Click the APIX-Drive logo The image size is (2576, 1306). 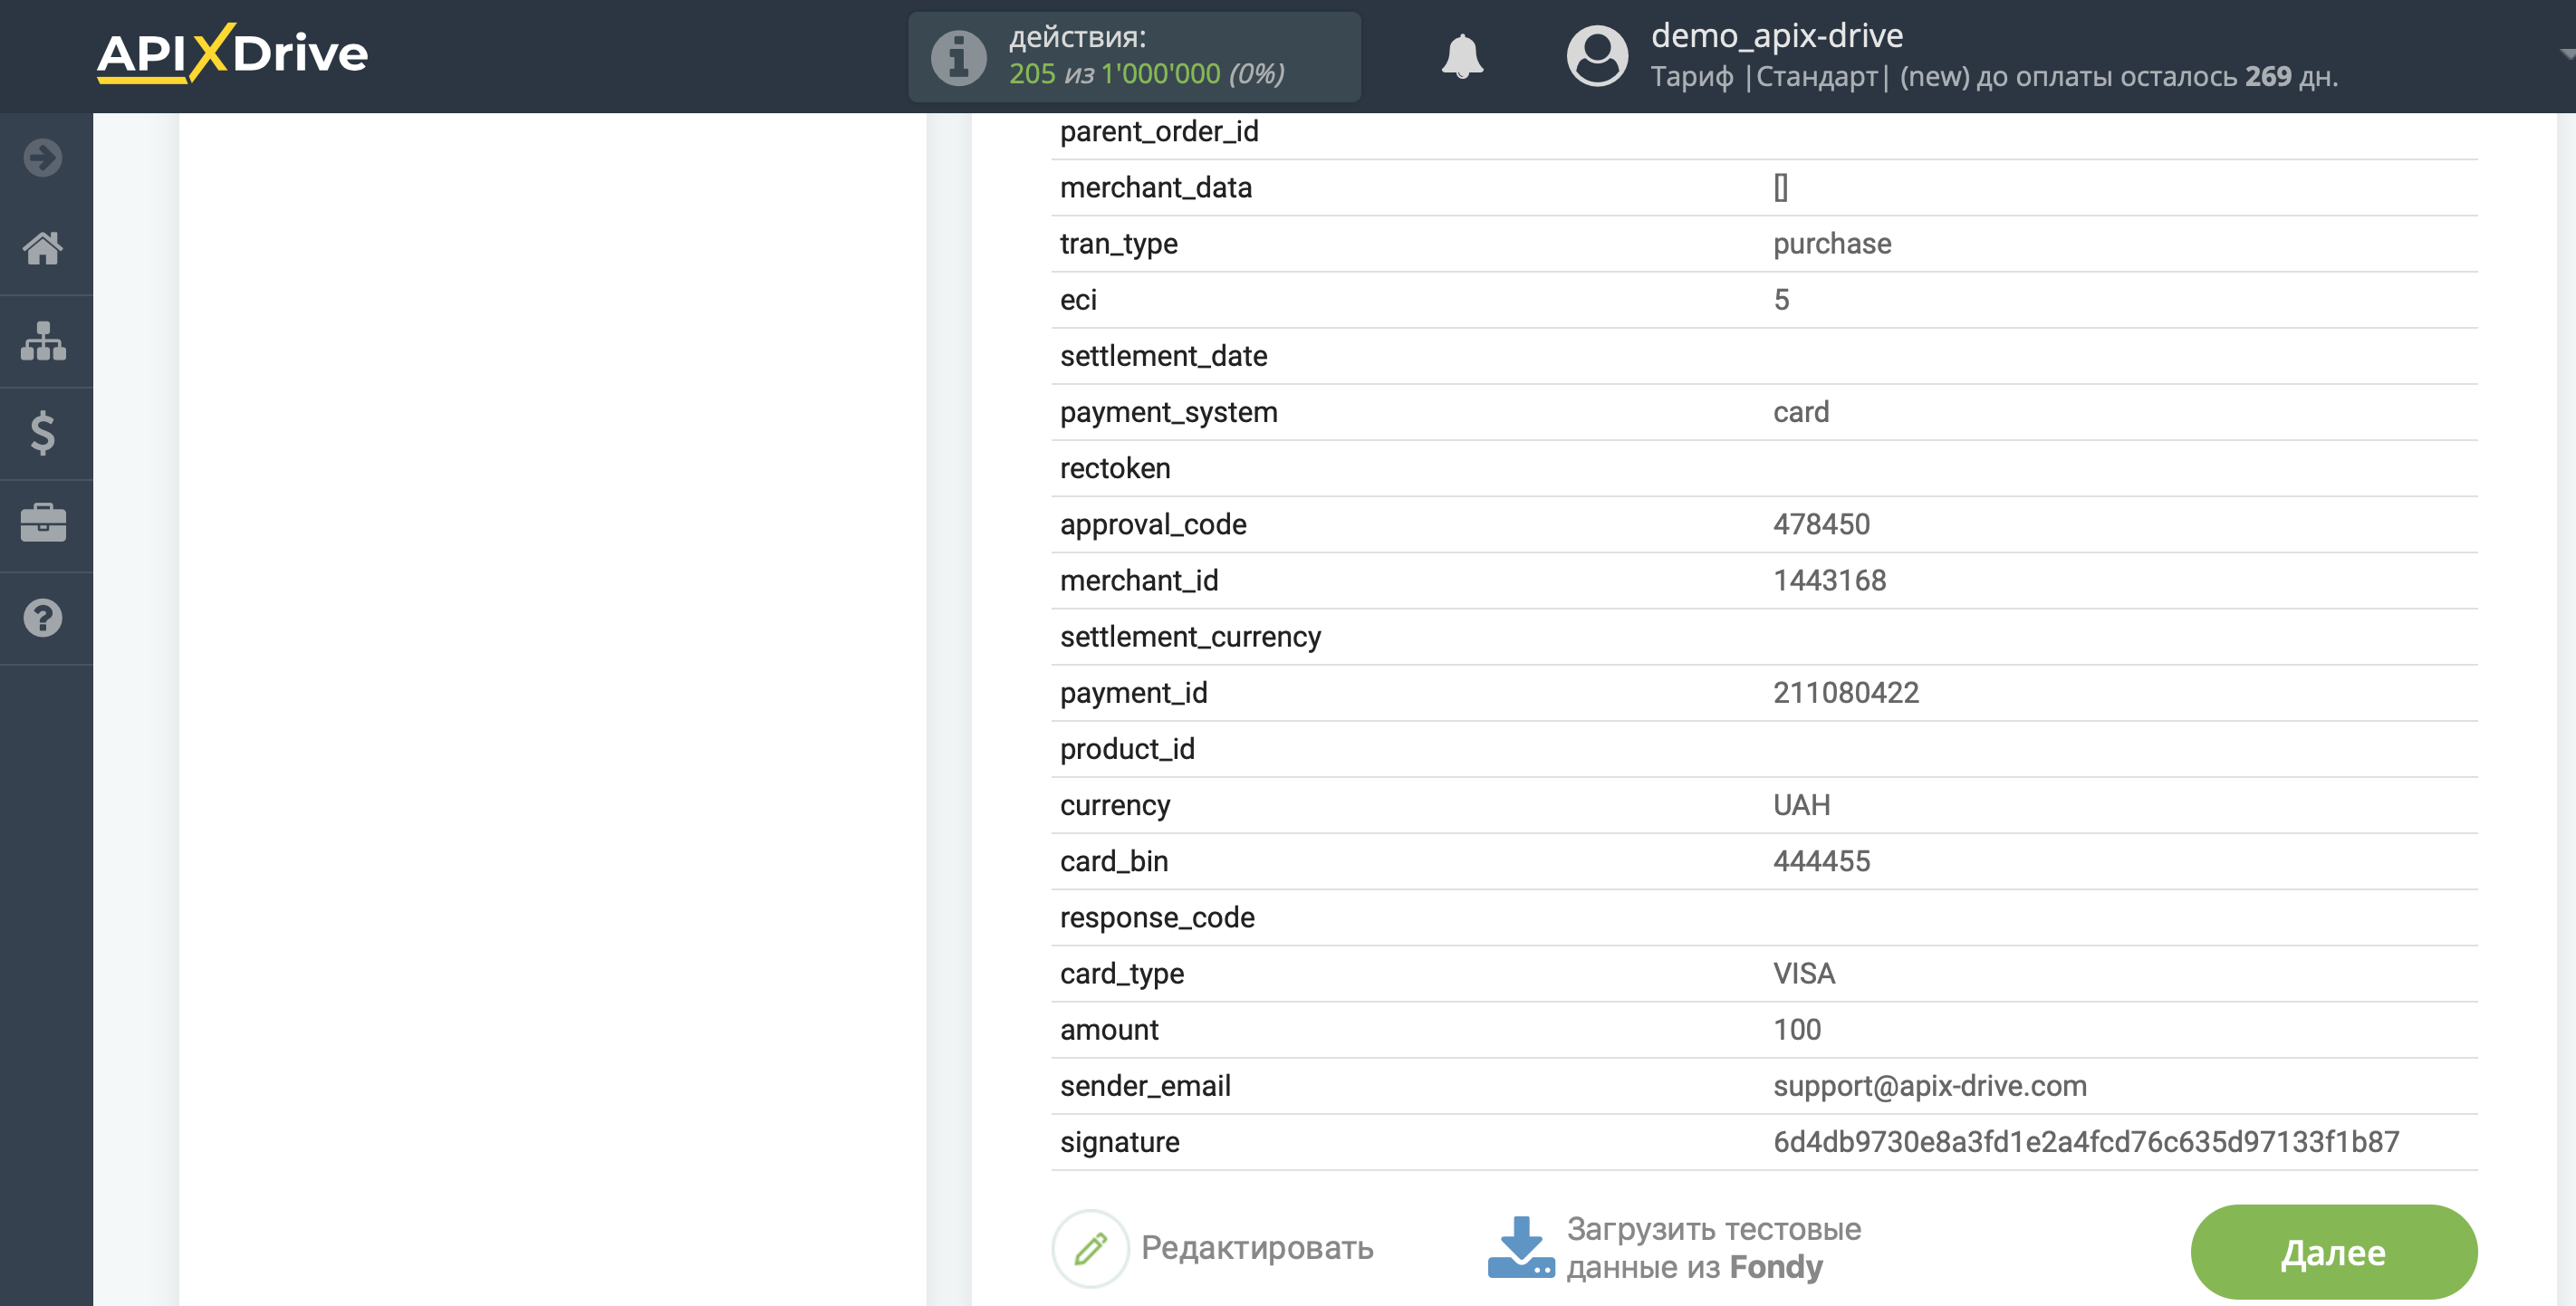pos(232,54)
